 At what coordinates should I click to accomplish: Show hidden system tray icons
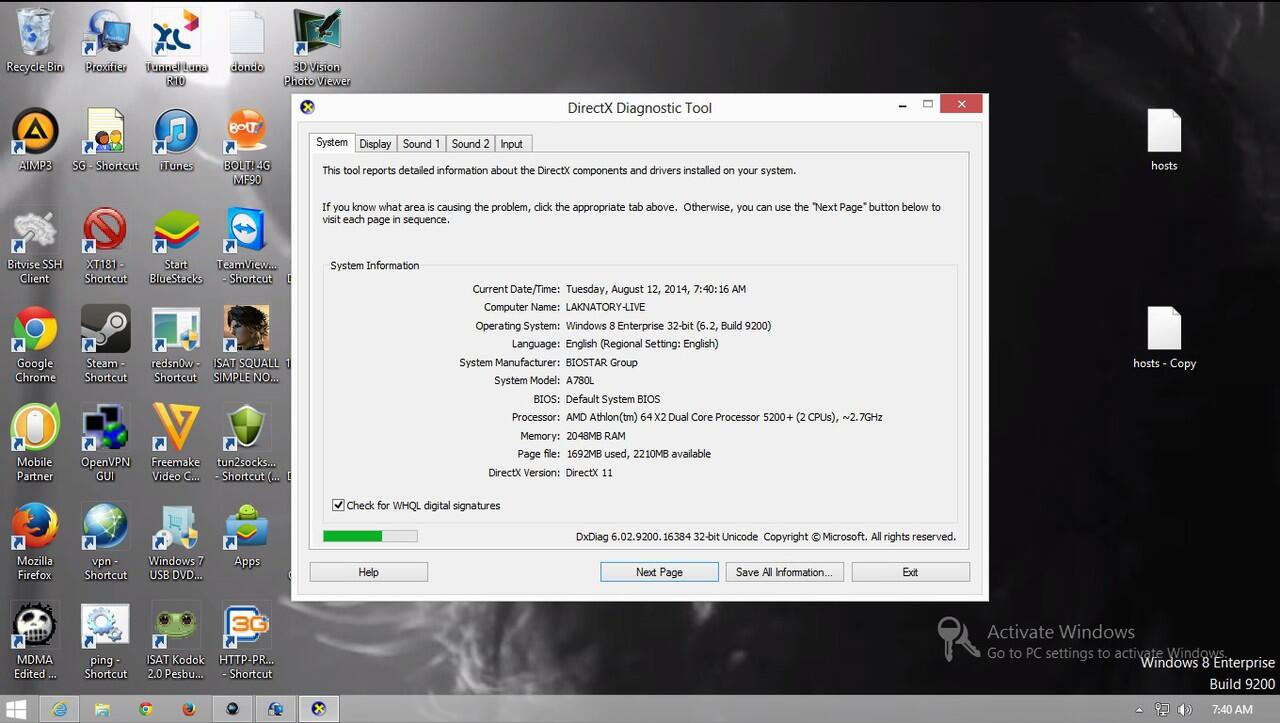(x=1139, y=710)
